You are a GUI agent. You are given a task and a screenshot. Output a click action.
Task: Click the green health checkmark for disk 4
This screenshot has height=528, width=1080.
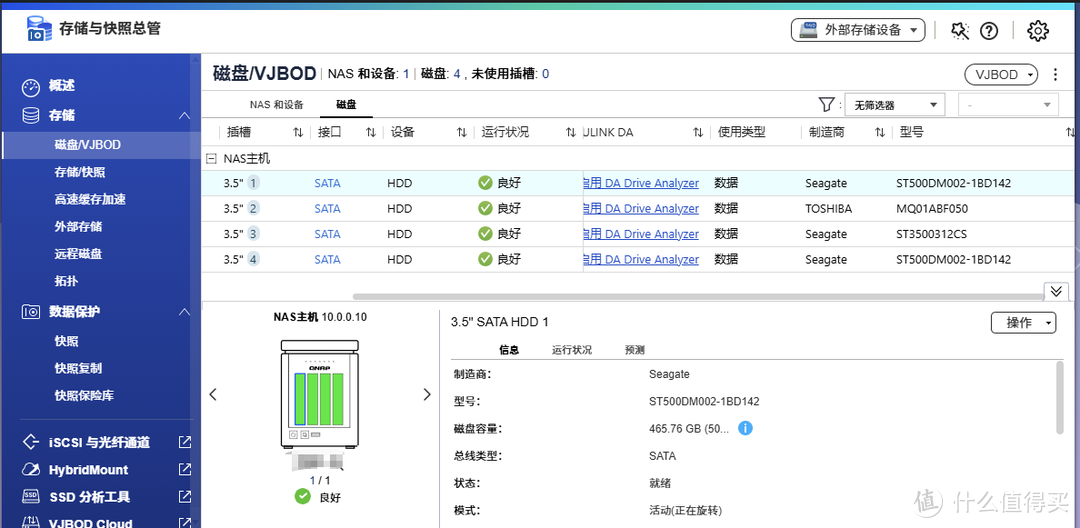coord(486,260)
